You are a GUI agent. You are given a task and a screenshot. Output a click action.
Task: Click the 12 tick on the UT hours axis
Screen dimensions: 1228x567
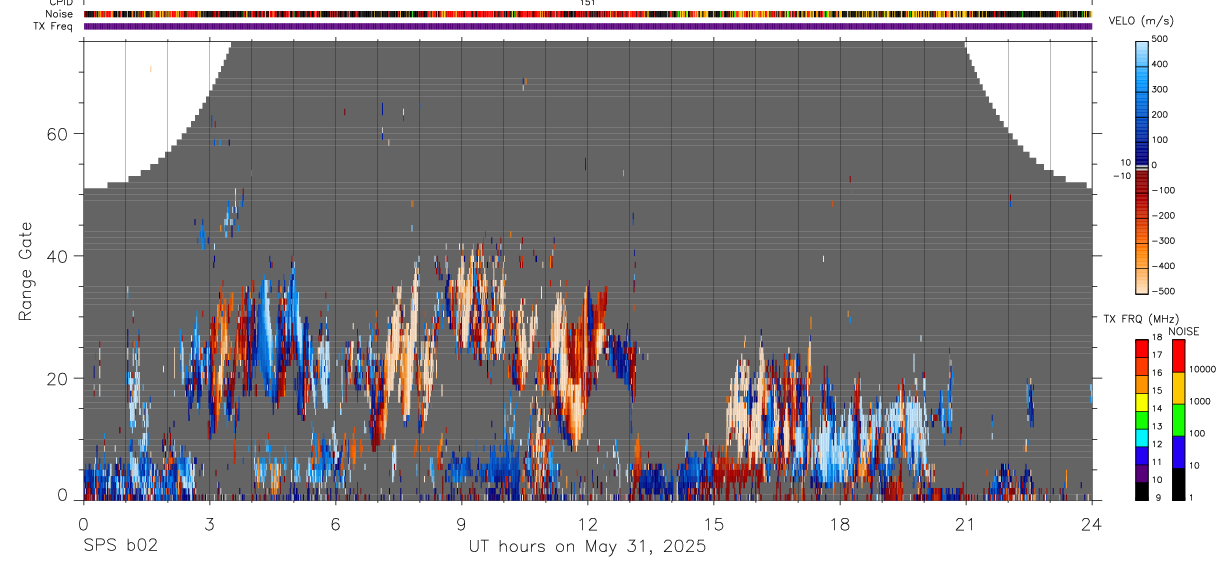coord(588,523)
